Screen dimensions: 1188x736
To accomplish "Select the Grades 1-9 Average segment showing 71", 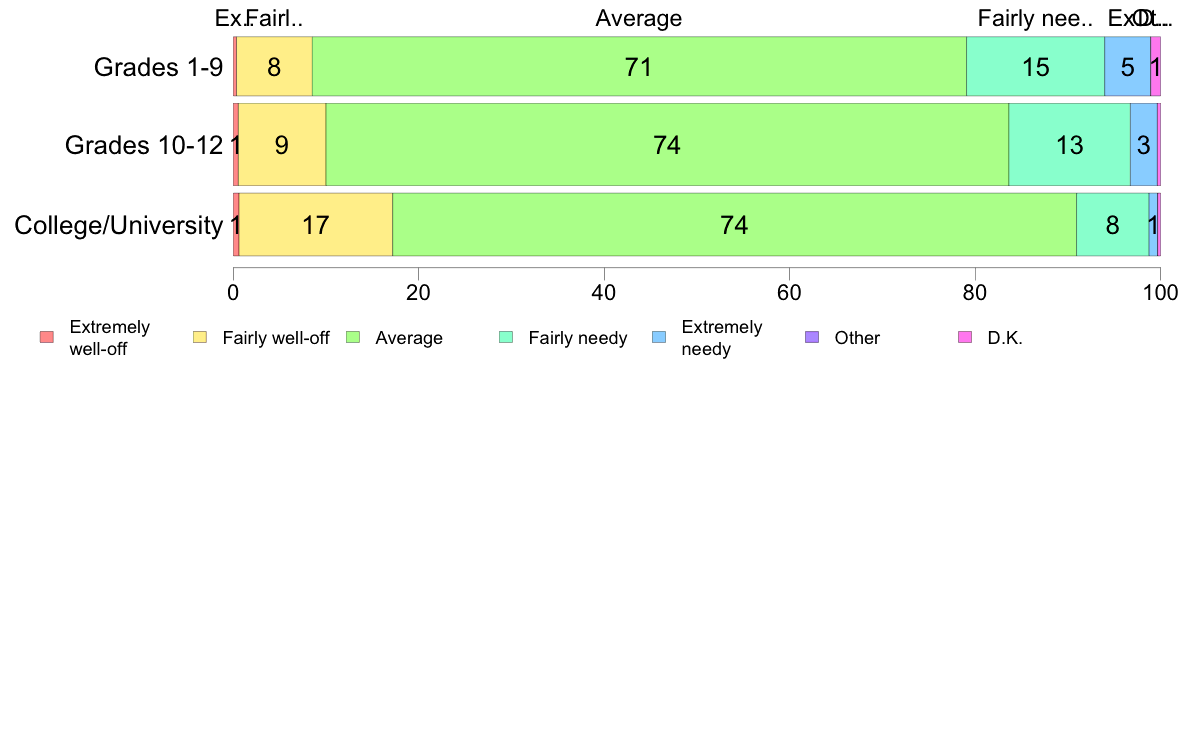I will coord(639,66).
